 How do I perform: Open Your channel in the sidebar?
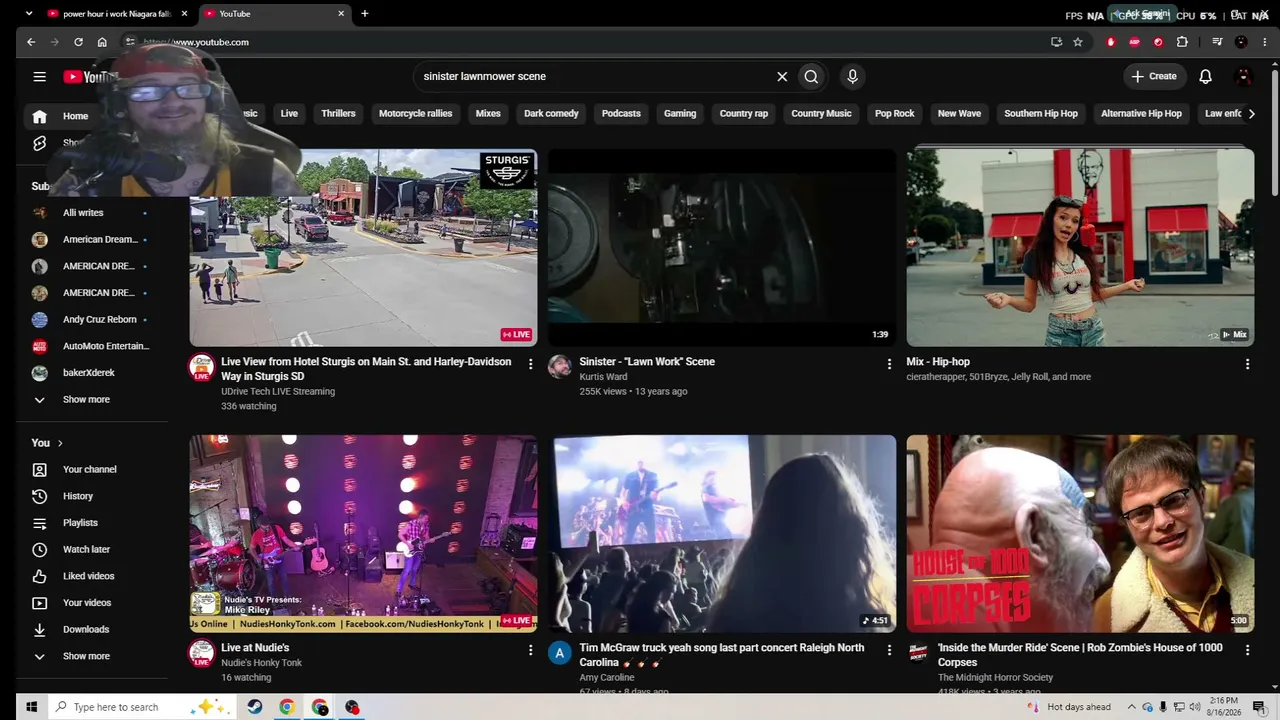[x=92, y=469]
